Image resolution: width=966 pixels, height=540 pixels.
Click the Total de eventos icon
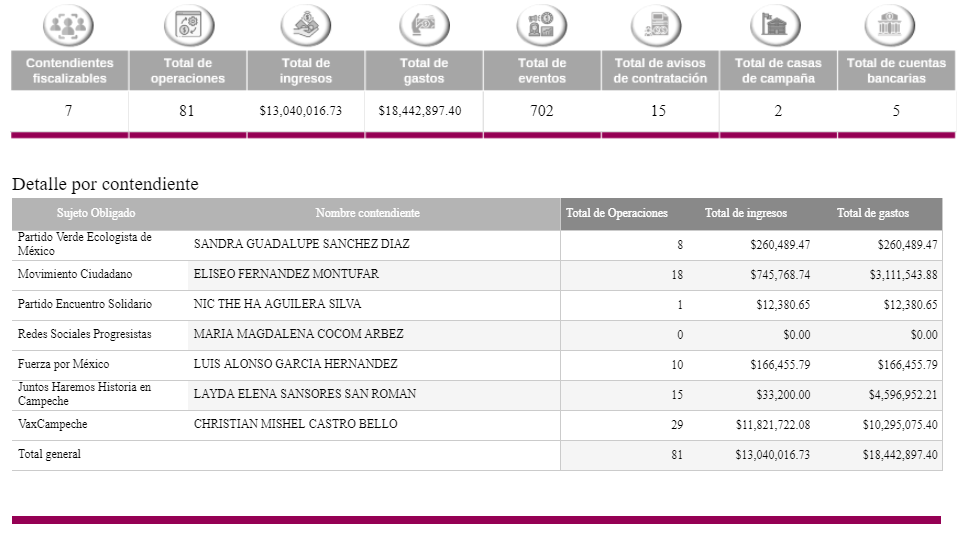542,25
